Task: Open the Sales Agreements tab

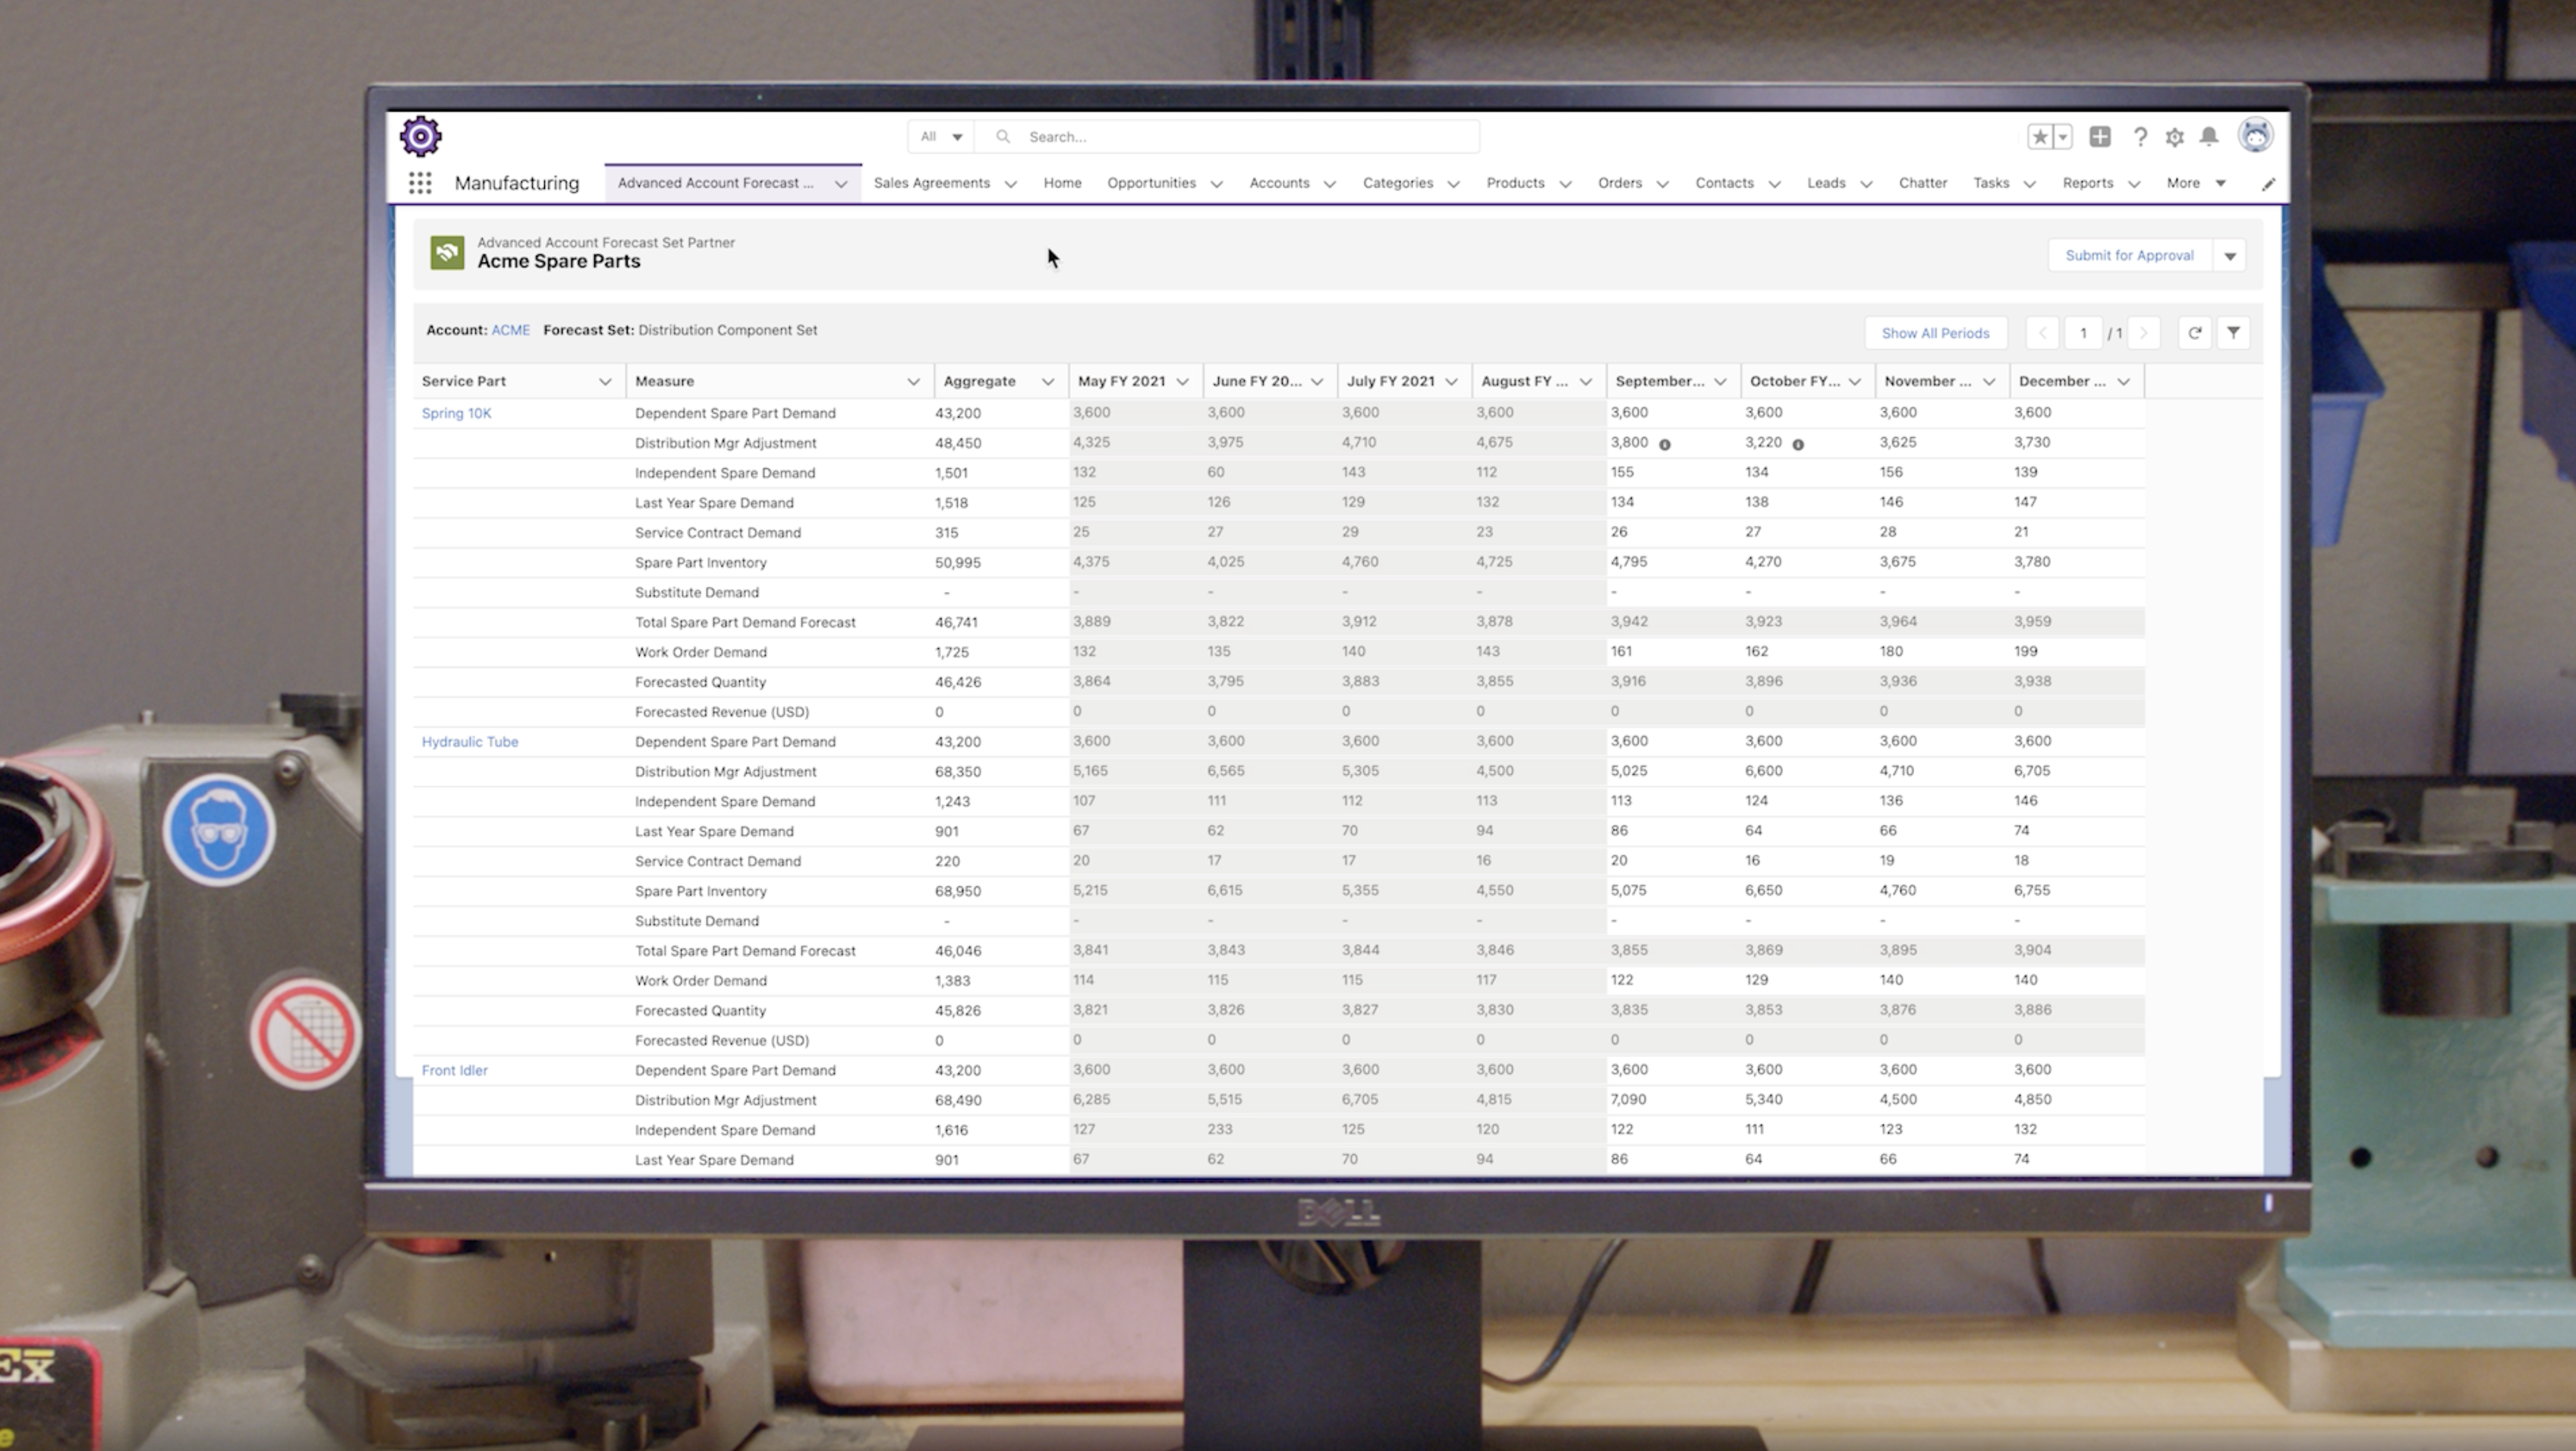Action: [x=932, y=183]
